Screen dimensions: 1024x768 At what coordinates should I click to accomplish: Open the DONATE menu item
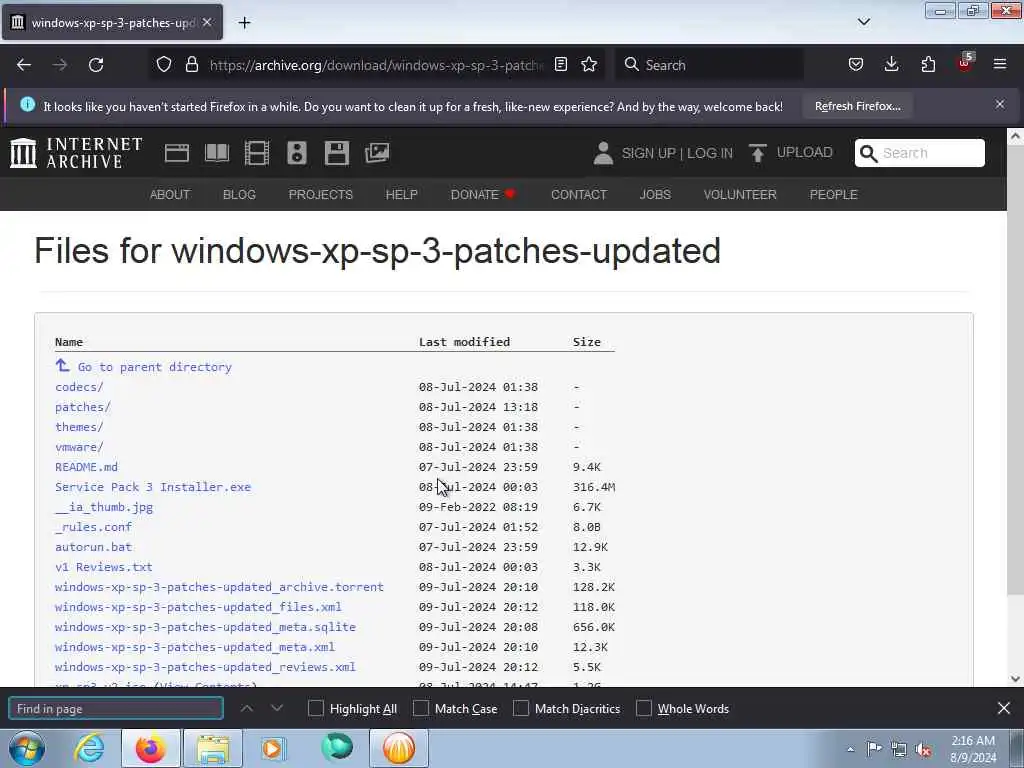pyautogui.click(x=483, y=195)
